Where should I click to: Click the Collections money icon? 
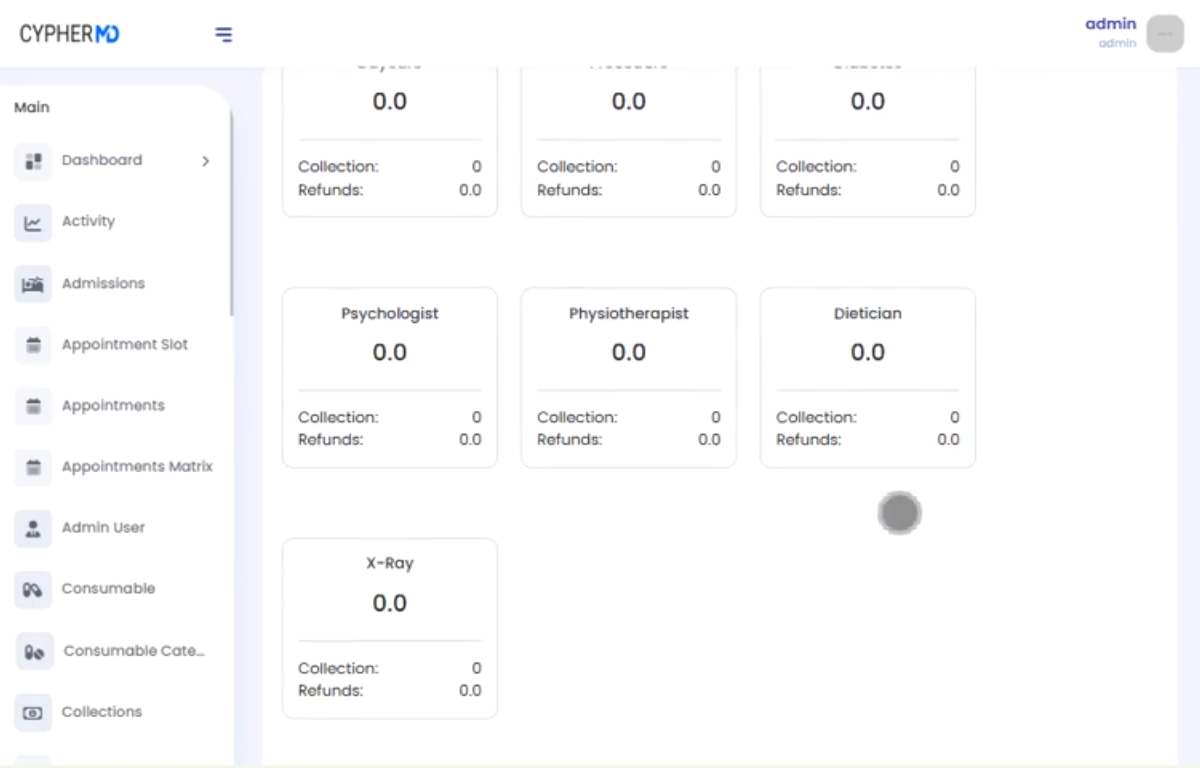click(33, 712)
